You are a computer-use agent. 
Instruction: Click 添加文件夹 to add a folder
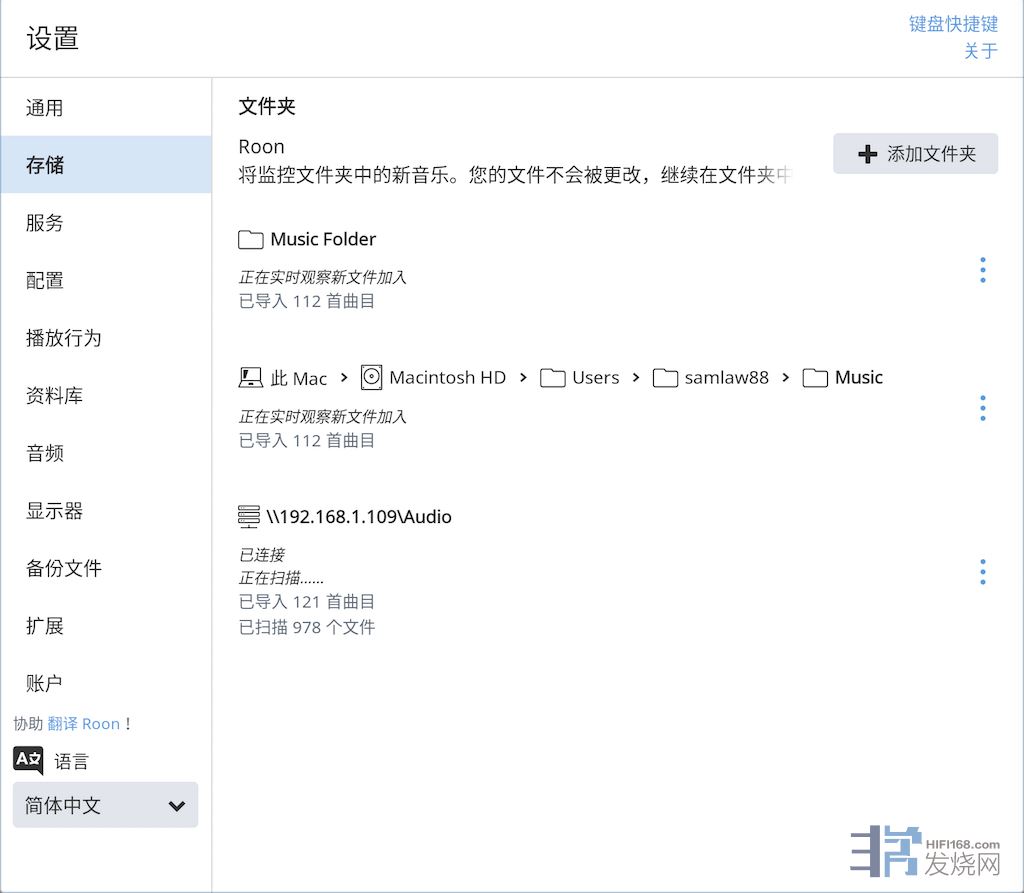pyautogui.click(x=915, y=154)
